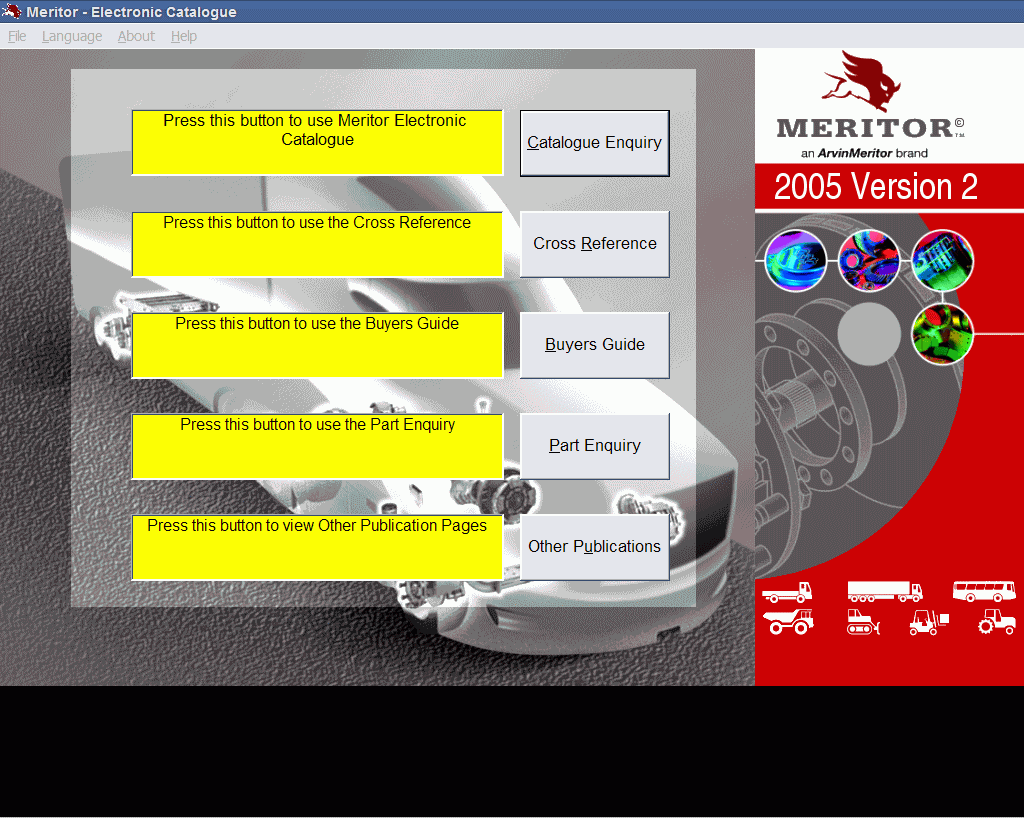1024x818 pixels.
Task: Click the purple brake drum circle photo
Action: [794, 260]
